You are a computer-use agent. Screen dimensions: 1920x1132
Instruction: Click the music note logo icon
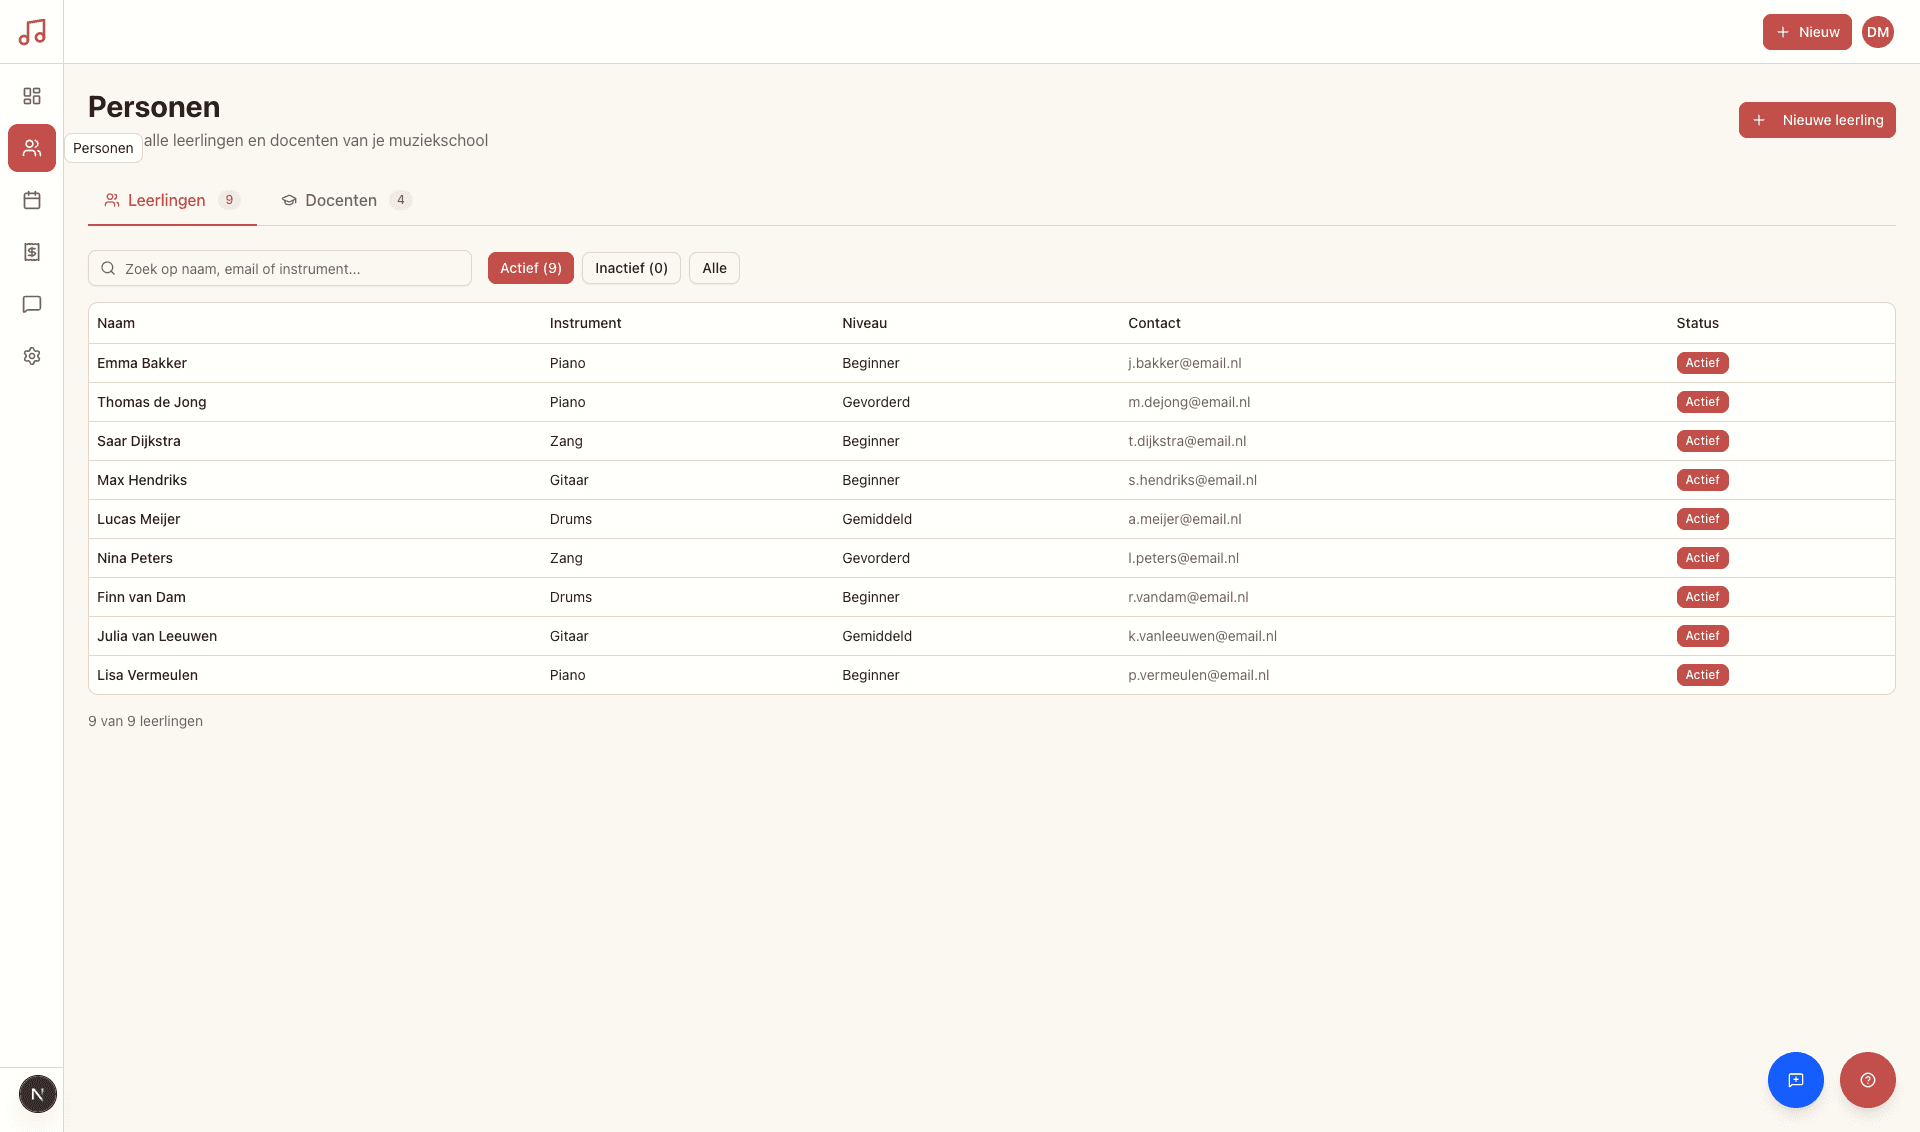[32, 32]
